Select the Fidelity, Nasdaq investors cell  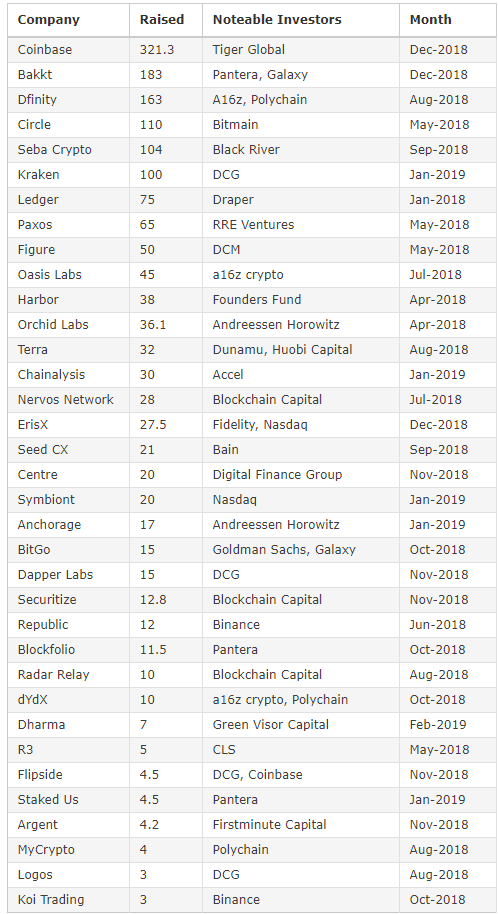point(301,425)
